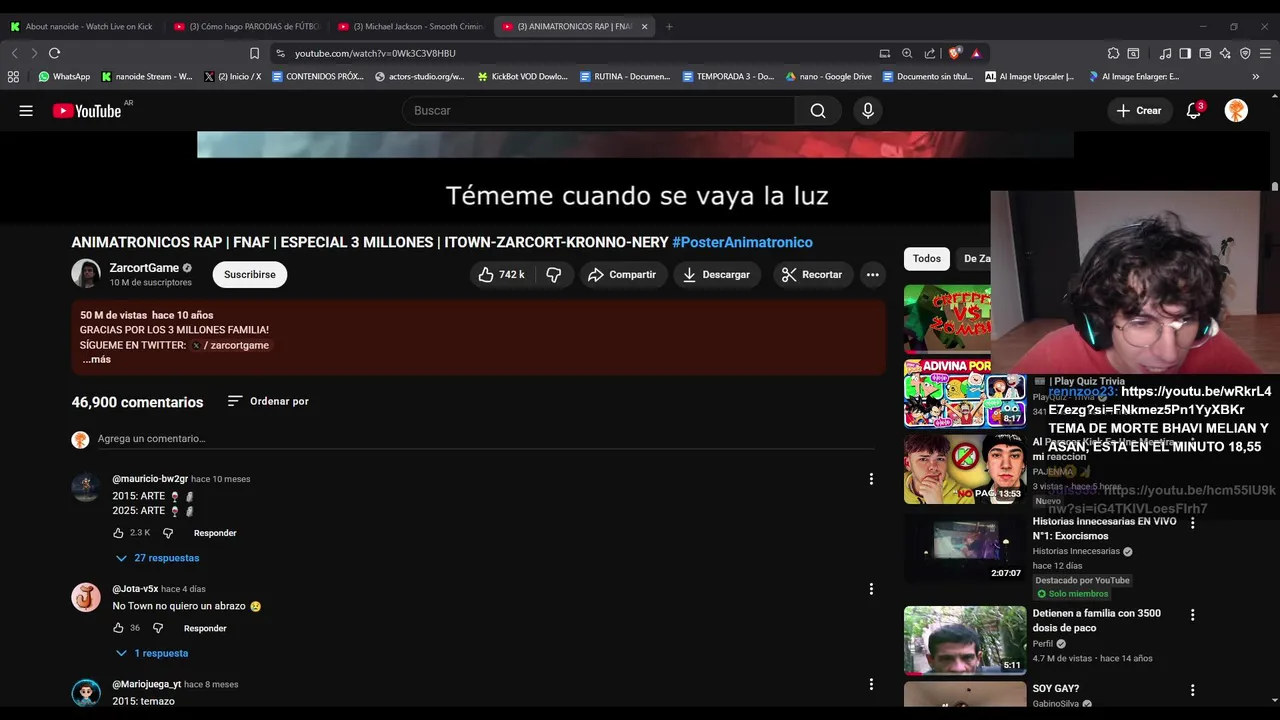Open options for @Jota-v5x comment
Viewport: 1280px width, 720px height.
coord(871,589)
